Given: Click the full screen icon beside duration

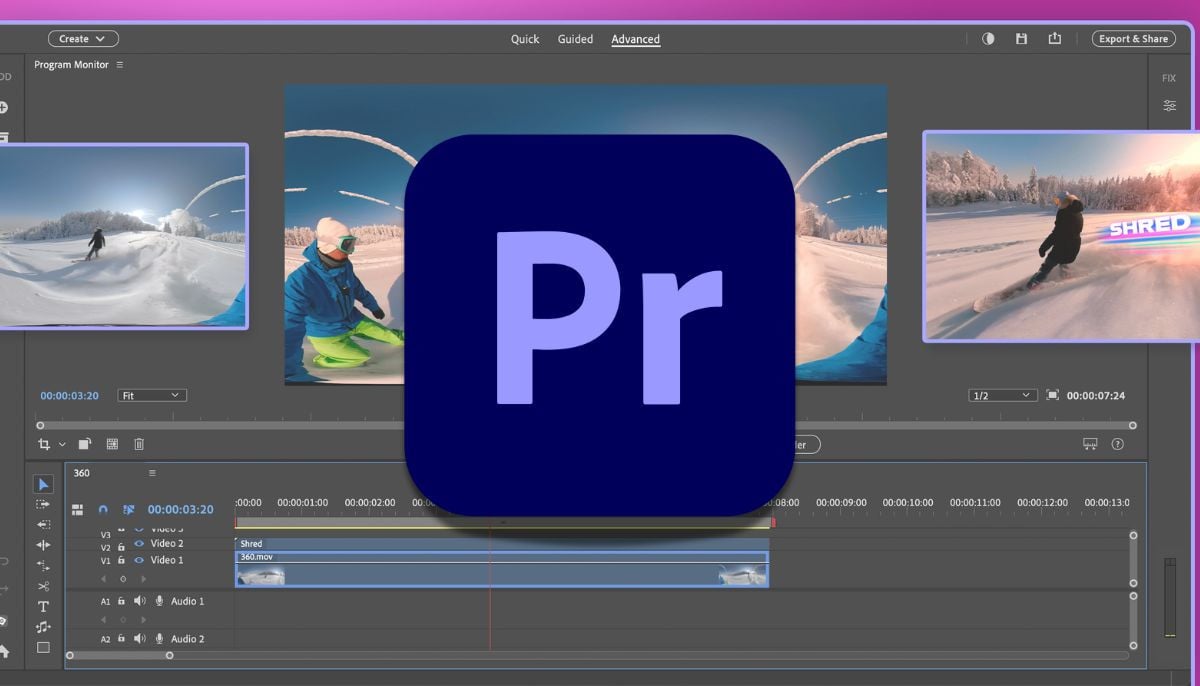Looking at the screenshot, I should tap(1052, 395).
